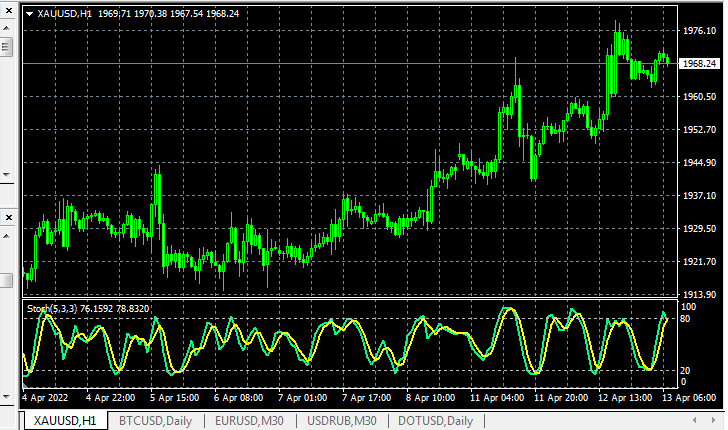Screen dimensions: 728x430
Task: Click the 1937.10 price scale label
Action: [x=699, y=195]
